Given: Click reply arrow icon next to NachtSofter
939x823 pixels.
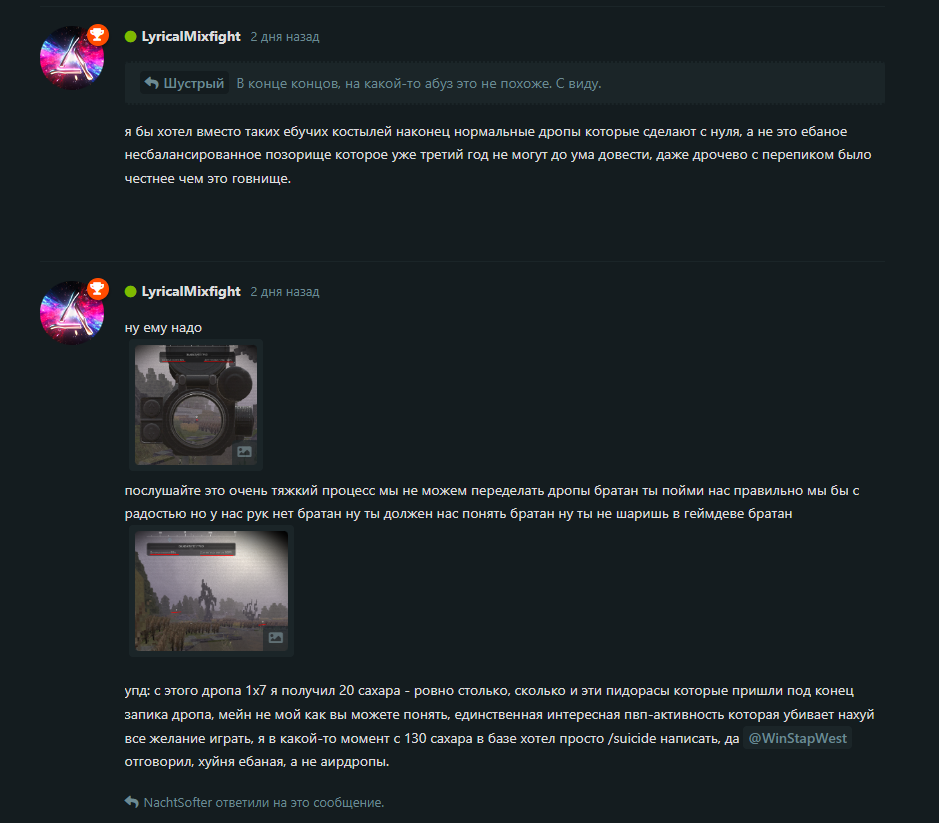Looking at the screenshot, I should (132, 801).
